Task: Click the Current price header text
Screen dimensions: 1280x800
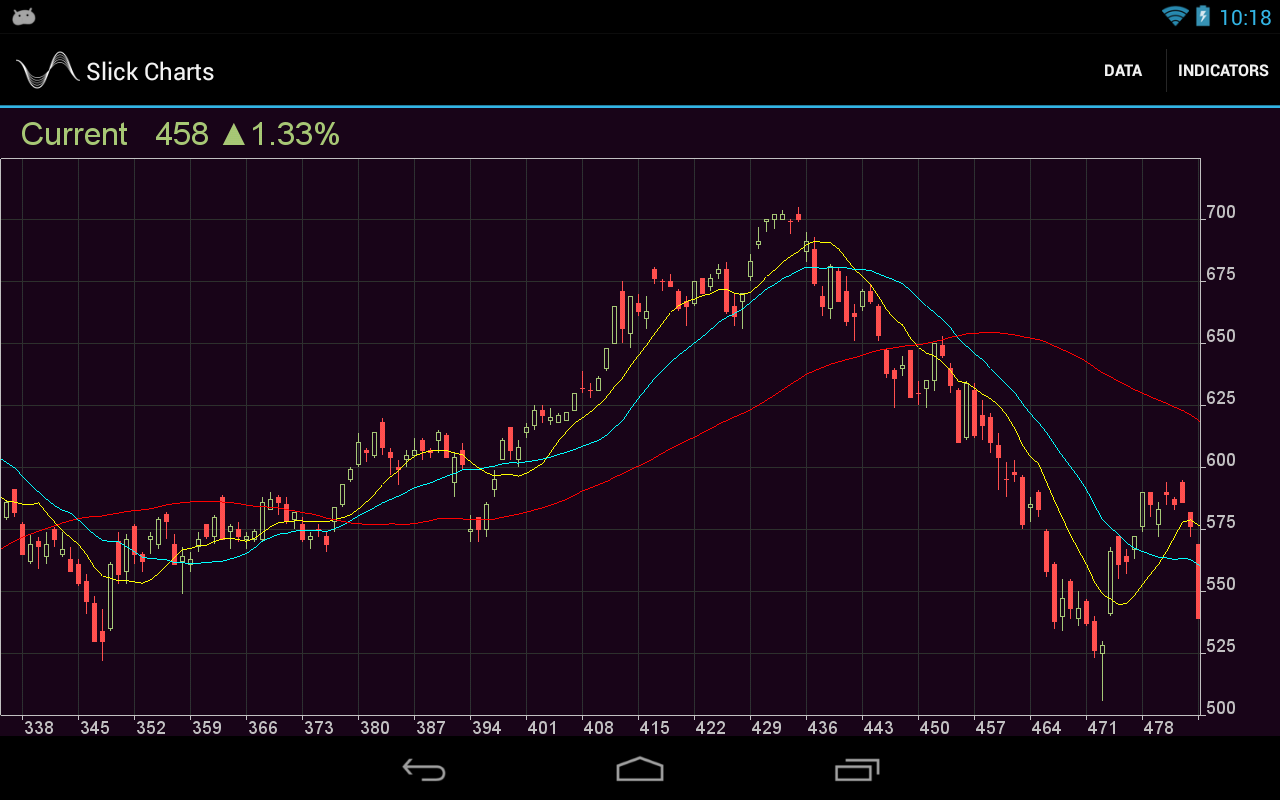Action: (x=73, y=134)
